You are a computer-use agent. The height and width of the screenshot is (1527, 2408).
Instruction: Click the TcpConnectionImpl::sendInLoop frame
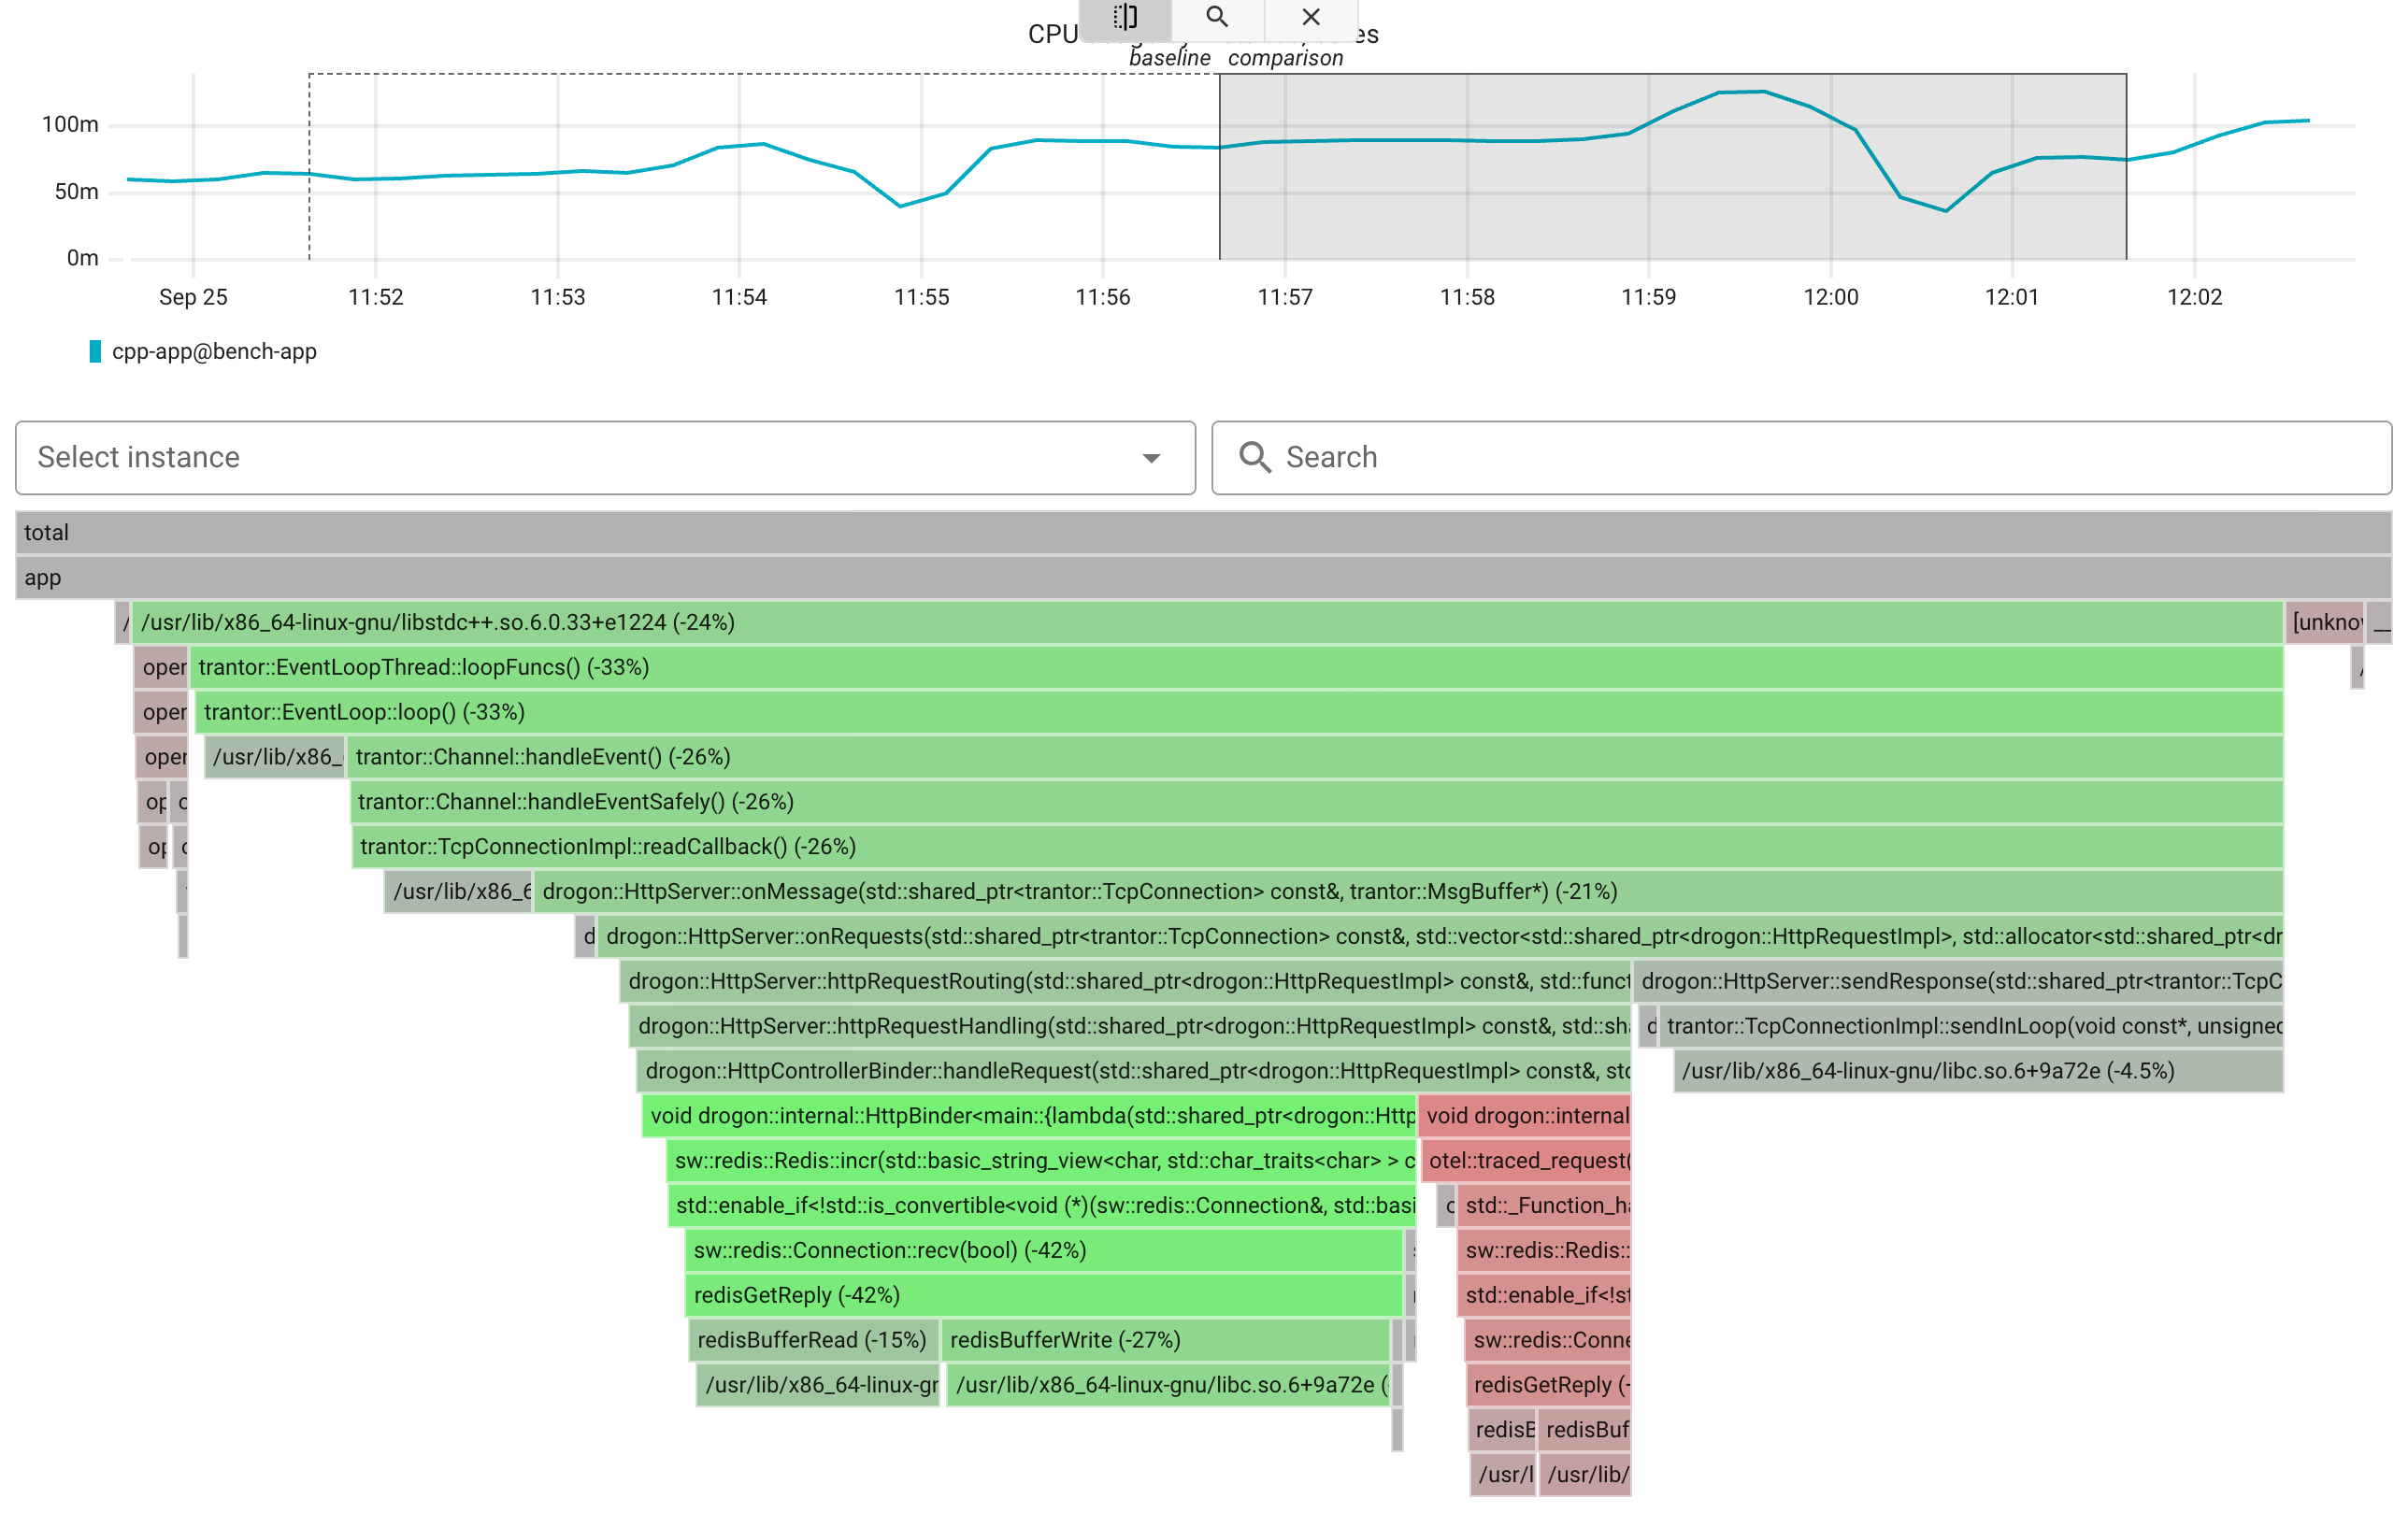coord(1971,1026)
